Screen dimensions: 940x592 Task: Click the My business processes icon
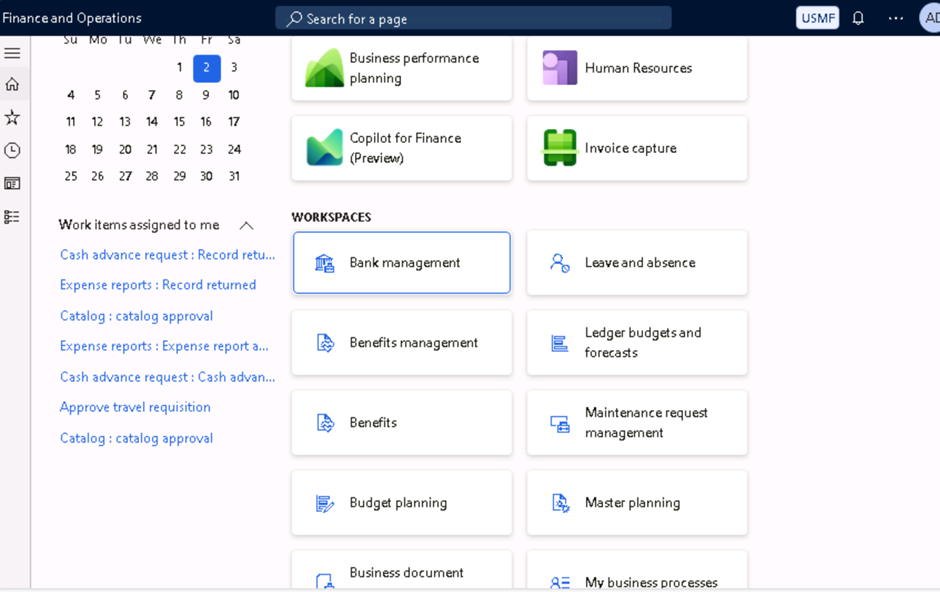click(560, 582)
